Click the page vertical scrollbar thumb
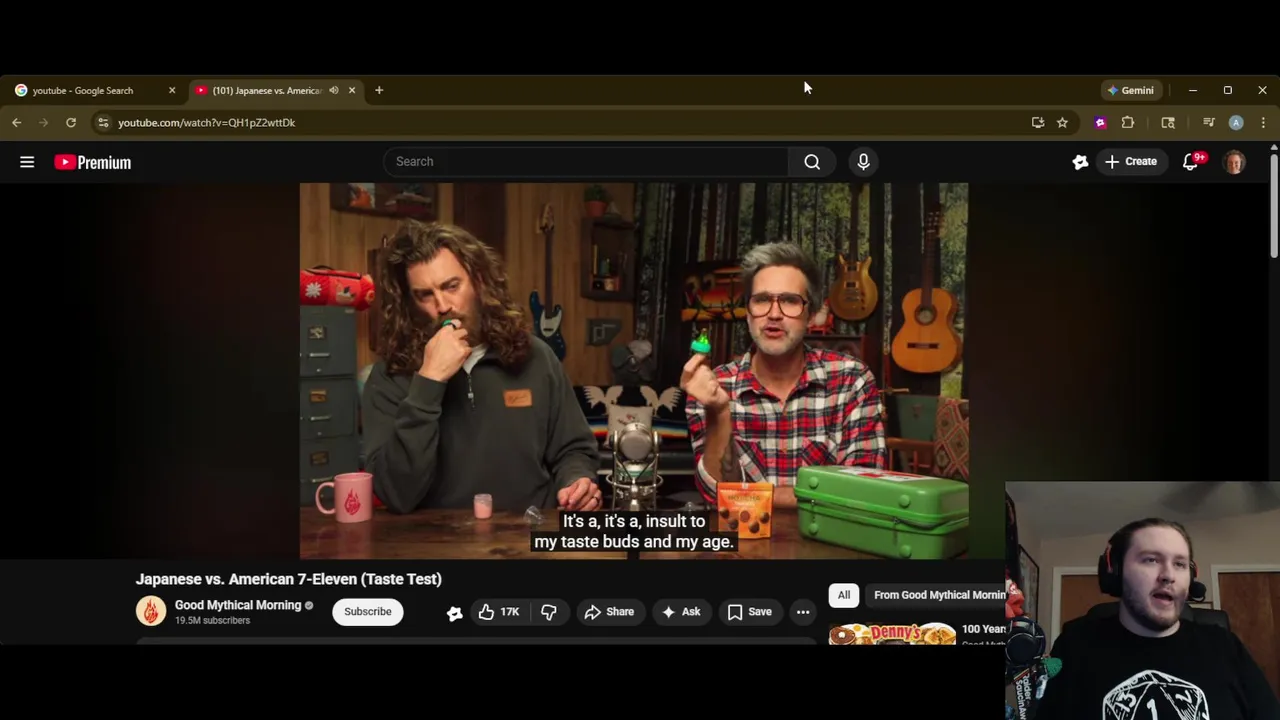1280x720 pixels. point(1273,205)
